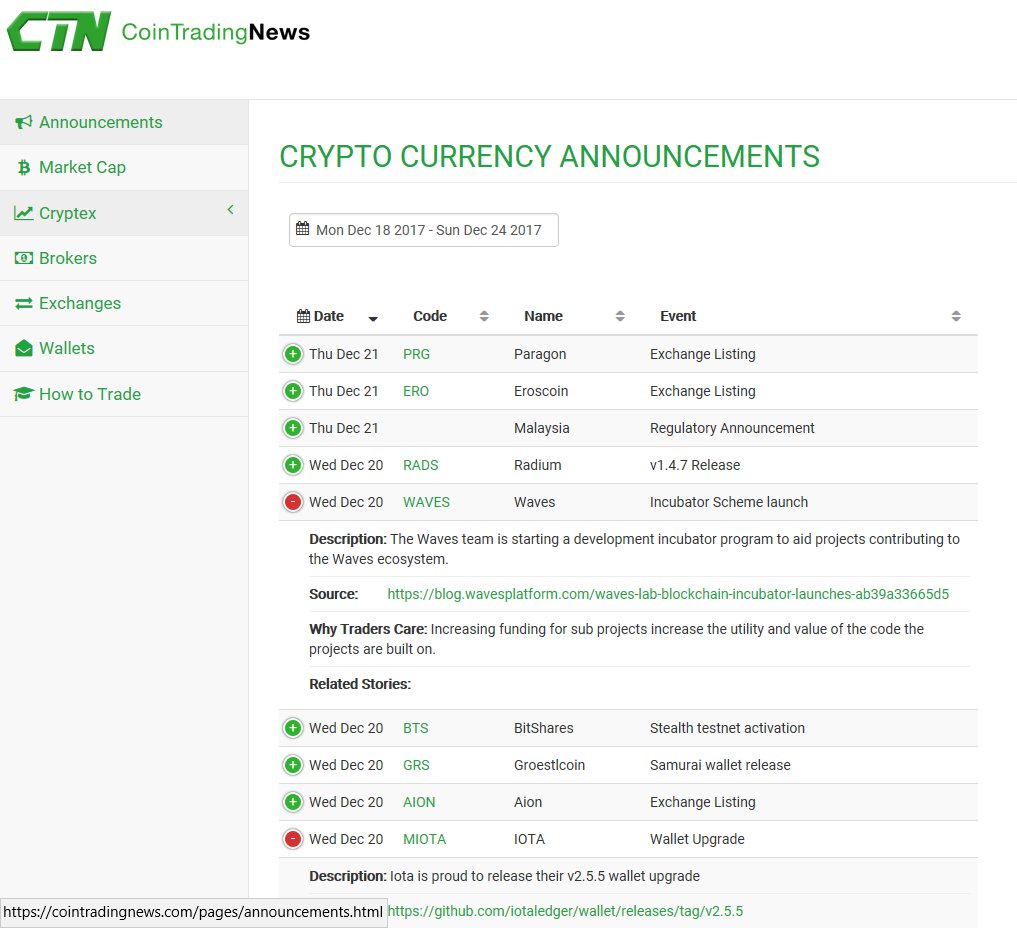Image resolution: width=1017 pixels, height=928 pixels.
Task: Click the Exchanges arrows icon
Action: click(23, 303)
